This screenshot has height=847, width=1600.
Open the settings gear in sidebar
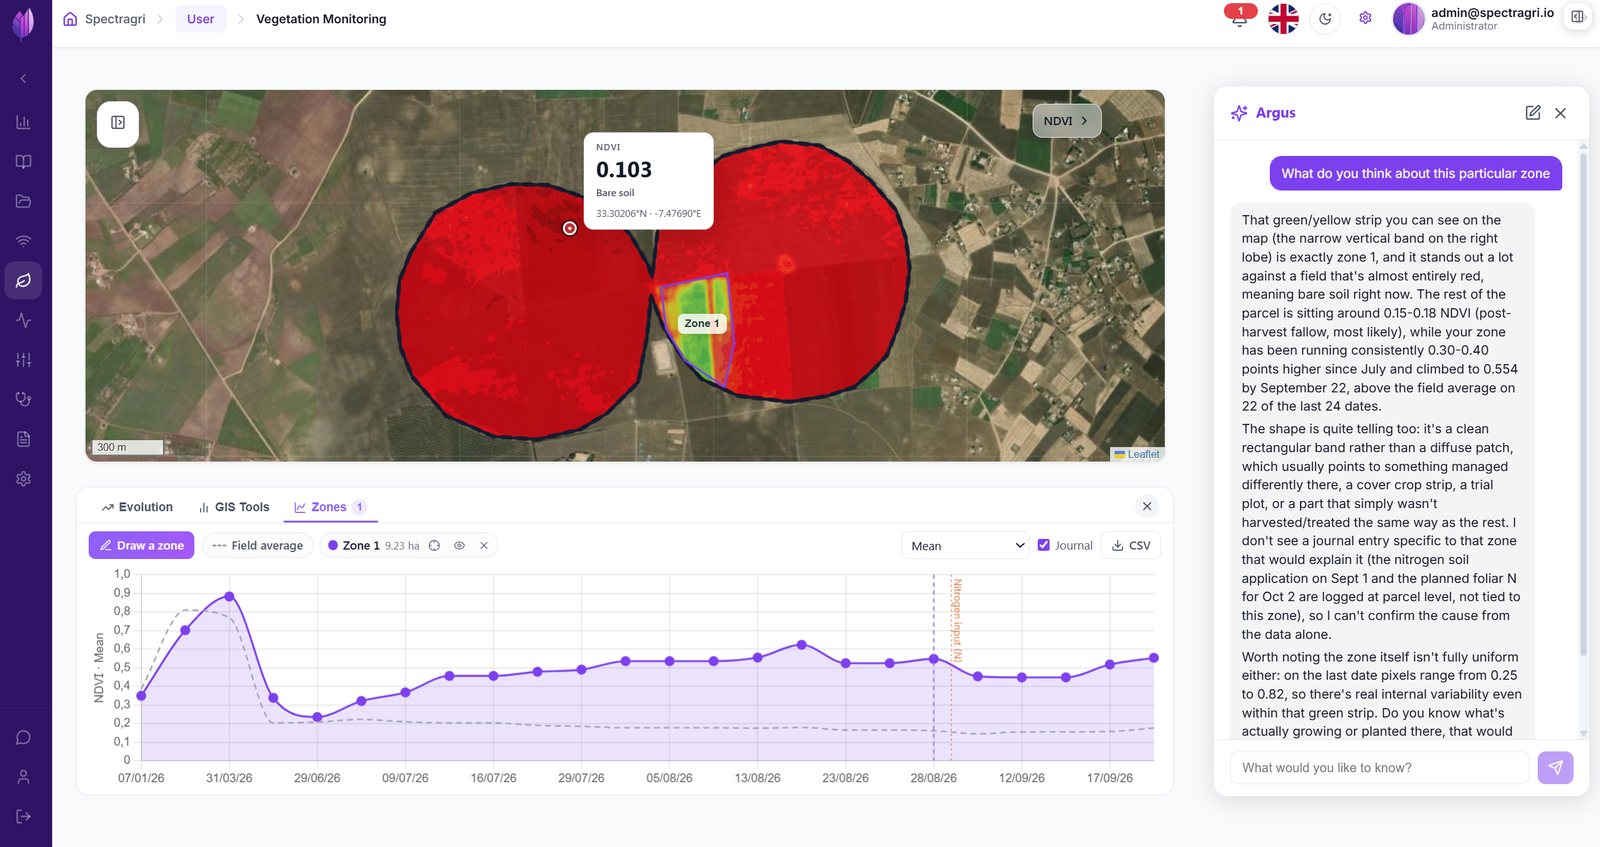pos(24,479)
